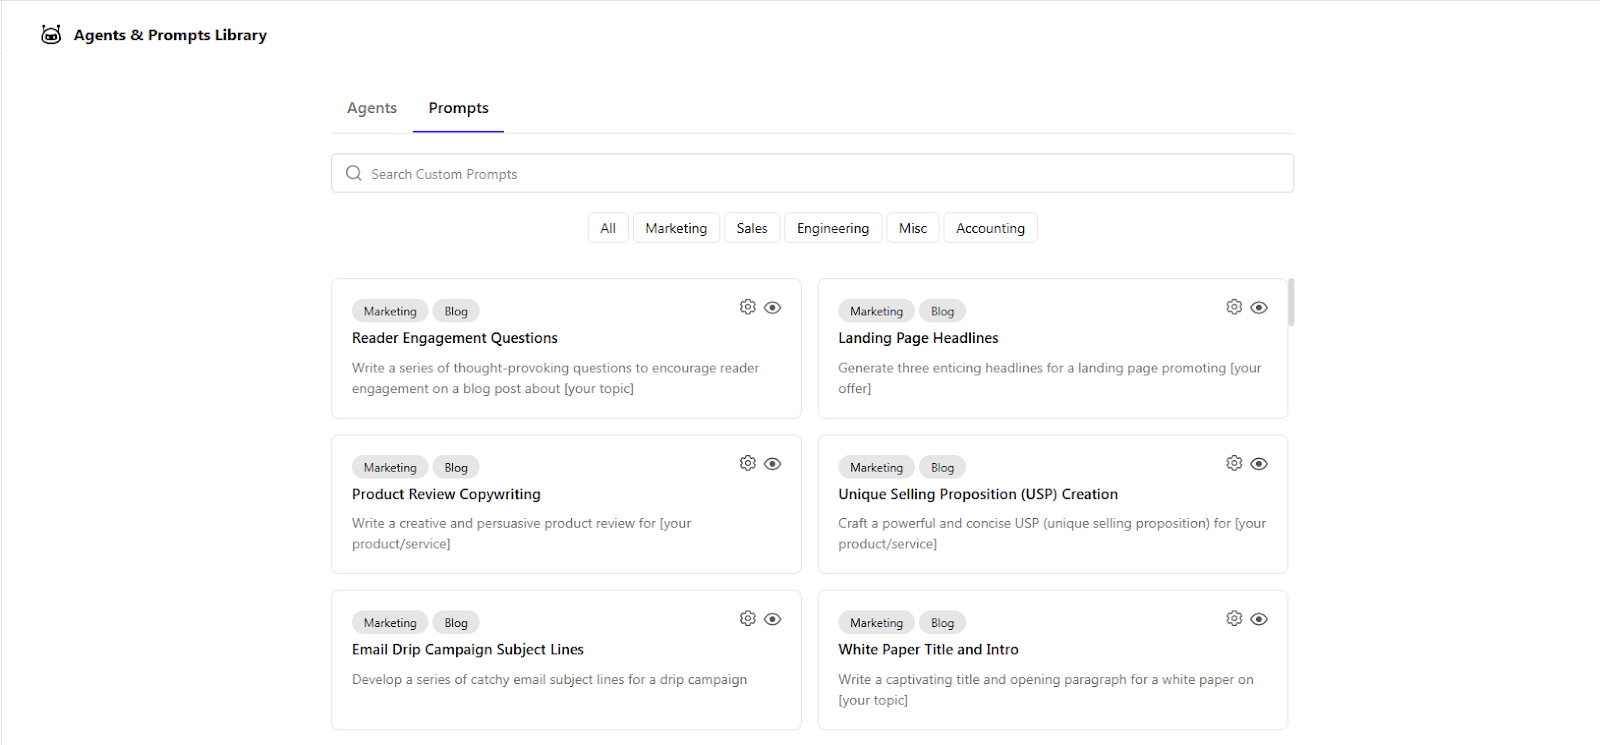Filter prompts by Engineering category
Screen dimensions: 1600x745
[833, 228]
